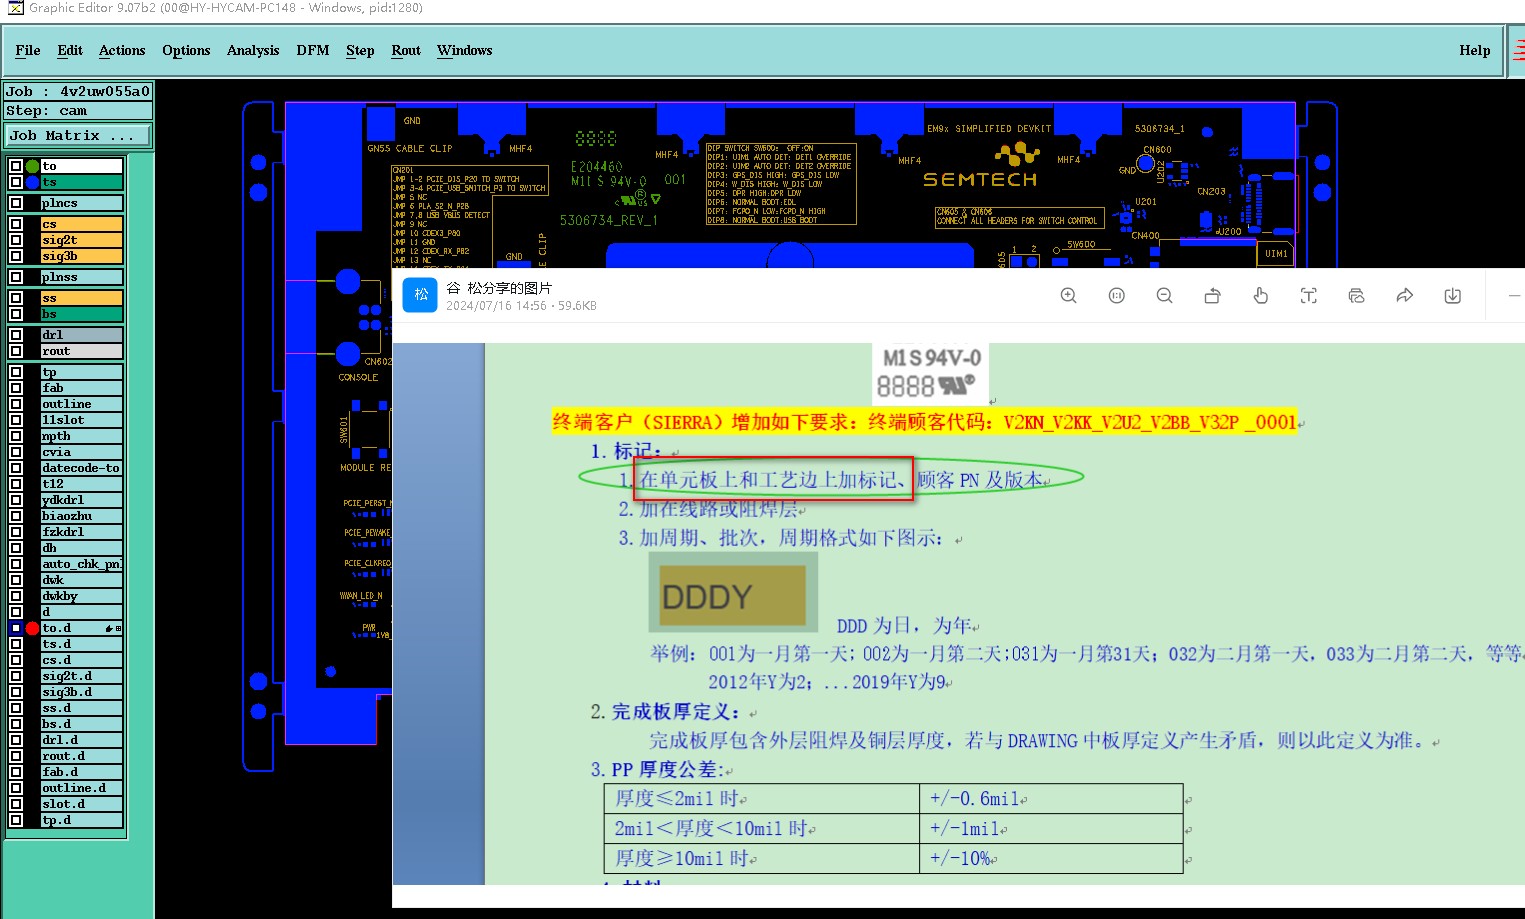Select the tp layer name
The image size is (1525, 919).
[81, 372]
